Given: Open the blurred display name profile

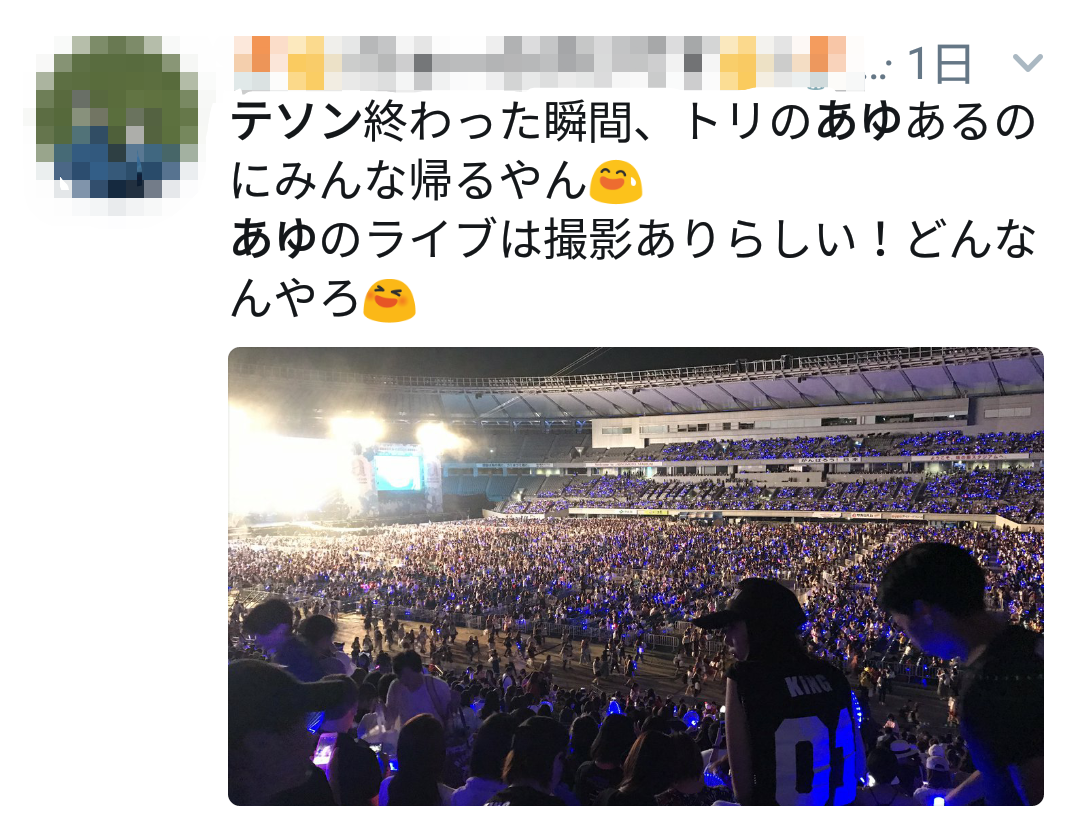Looking at the screenshot, I should click(x=541, y=63).
